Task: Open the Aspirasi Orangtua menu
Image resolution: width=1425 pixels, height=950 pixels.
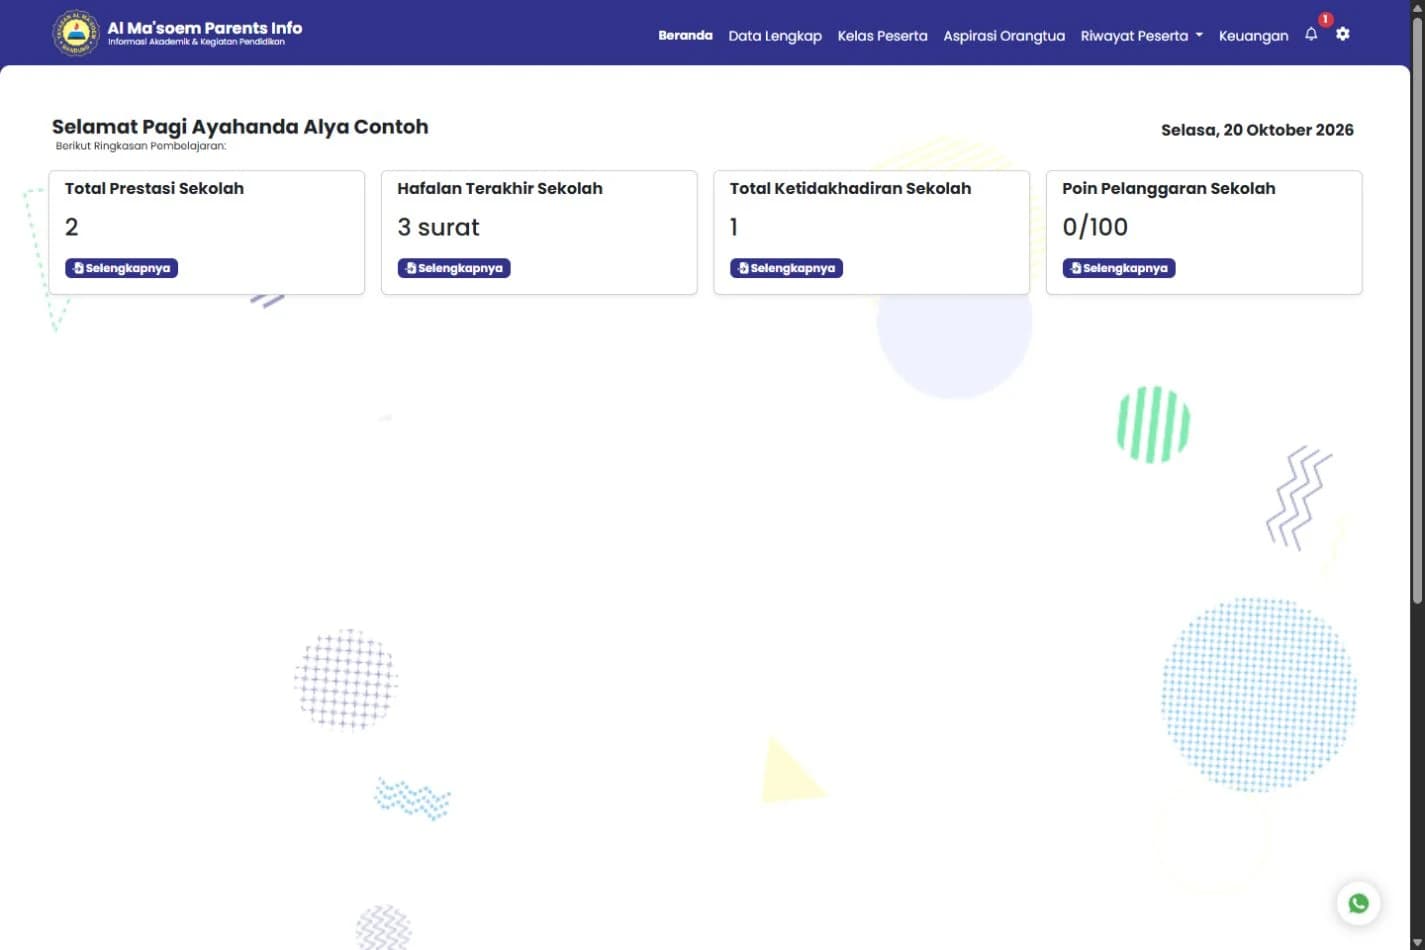Action: (1004, 36)
